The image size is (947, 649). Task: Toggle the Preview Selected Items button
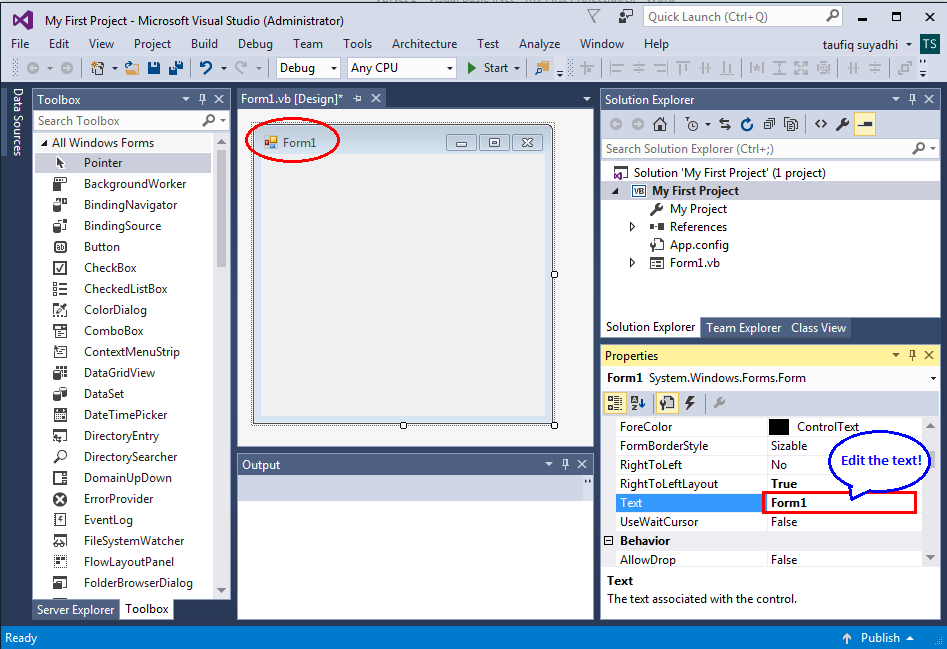[865, 124]
